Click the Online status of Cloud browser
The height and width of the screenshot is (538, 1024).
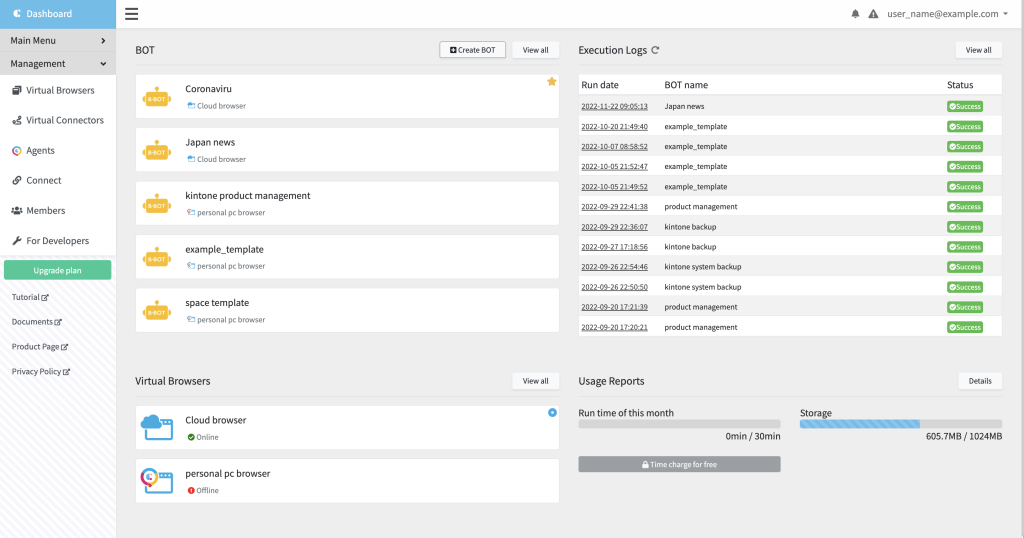click(x=203, y=437)
